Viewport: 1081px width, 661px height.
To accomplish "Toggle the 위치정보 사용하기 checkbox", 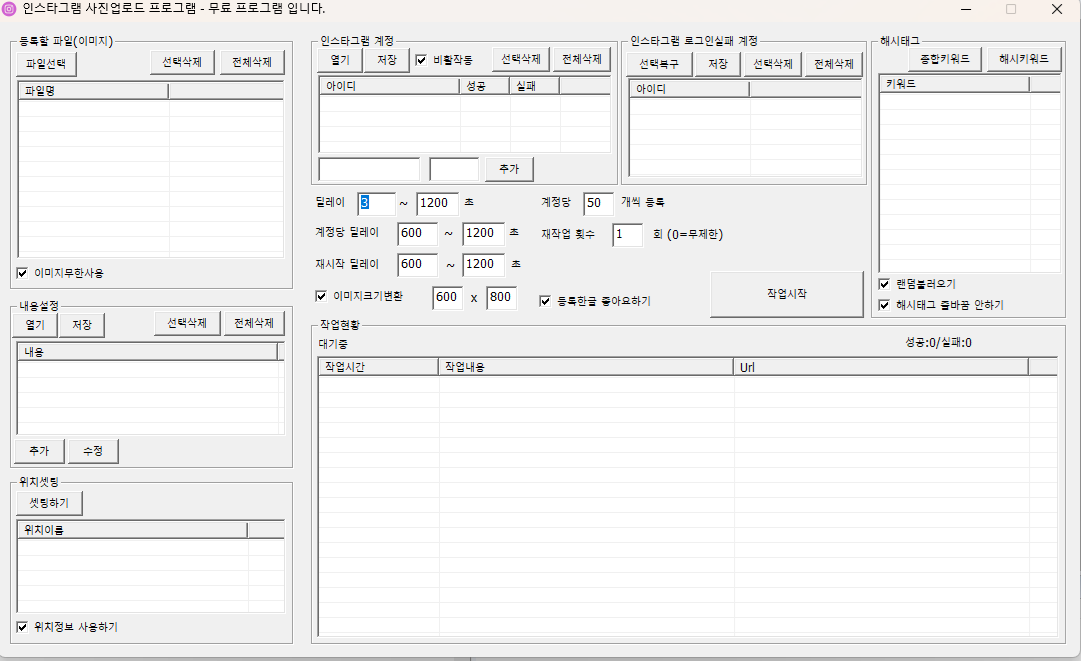I will click(22, 627).
